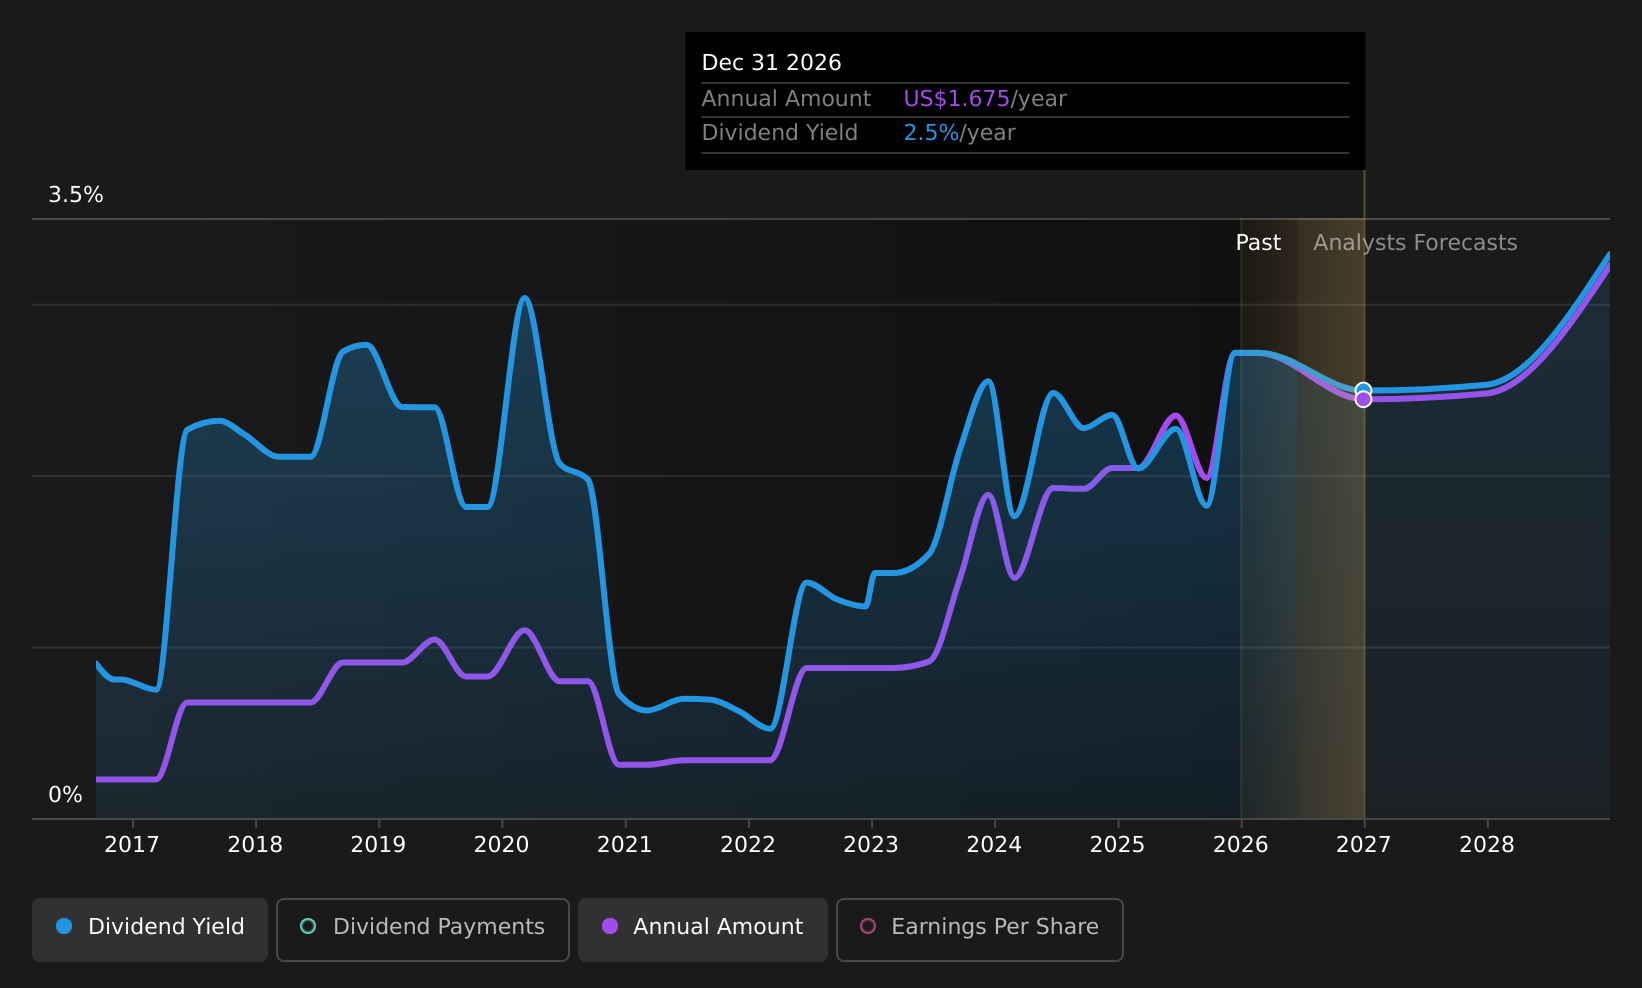Click the 2018 x-axis label
Screen dimensions: 1642x988
click(255, 845)
